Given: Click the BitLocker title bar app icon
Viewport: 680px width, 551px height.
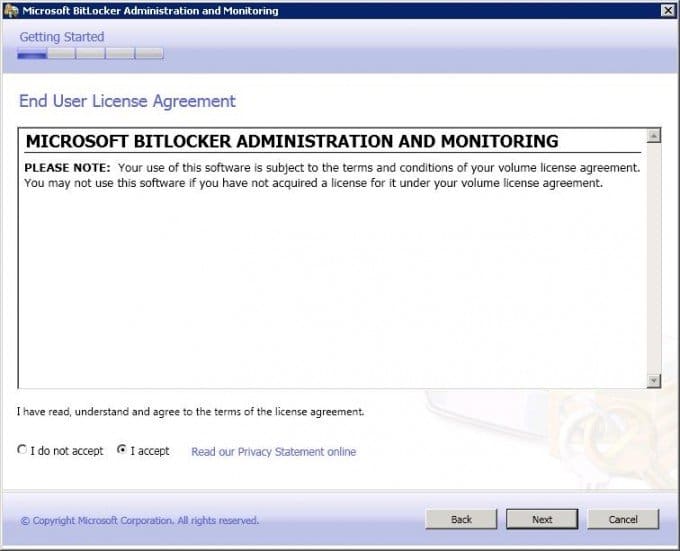Looking at the screenshot, I should click(11, 10).
